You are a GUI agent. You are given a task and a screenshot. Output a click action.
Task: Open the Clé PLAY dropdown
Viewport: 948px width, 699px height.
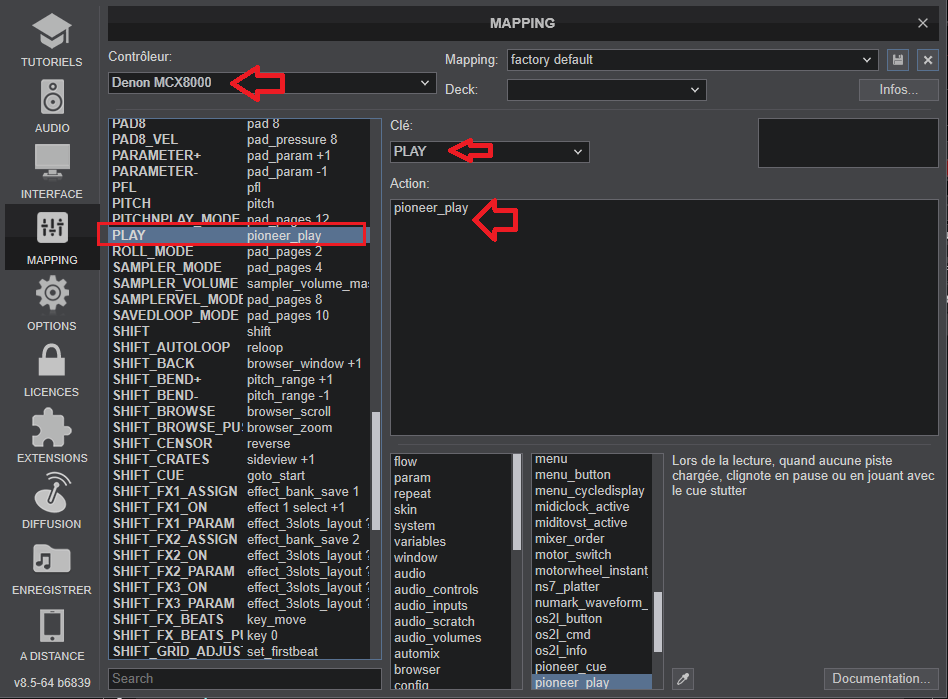click(490, 152)
